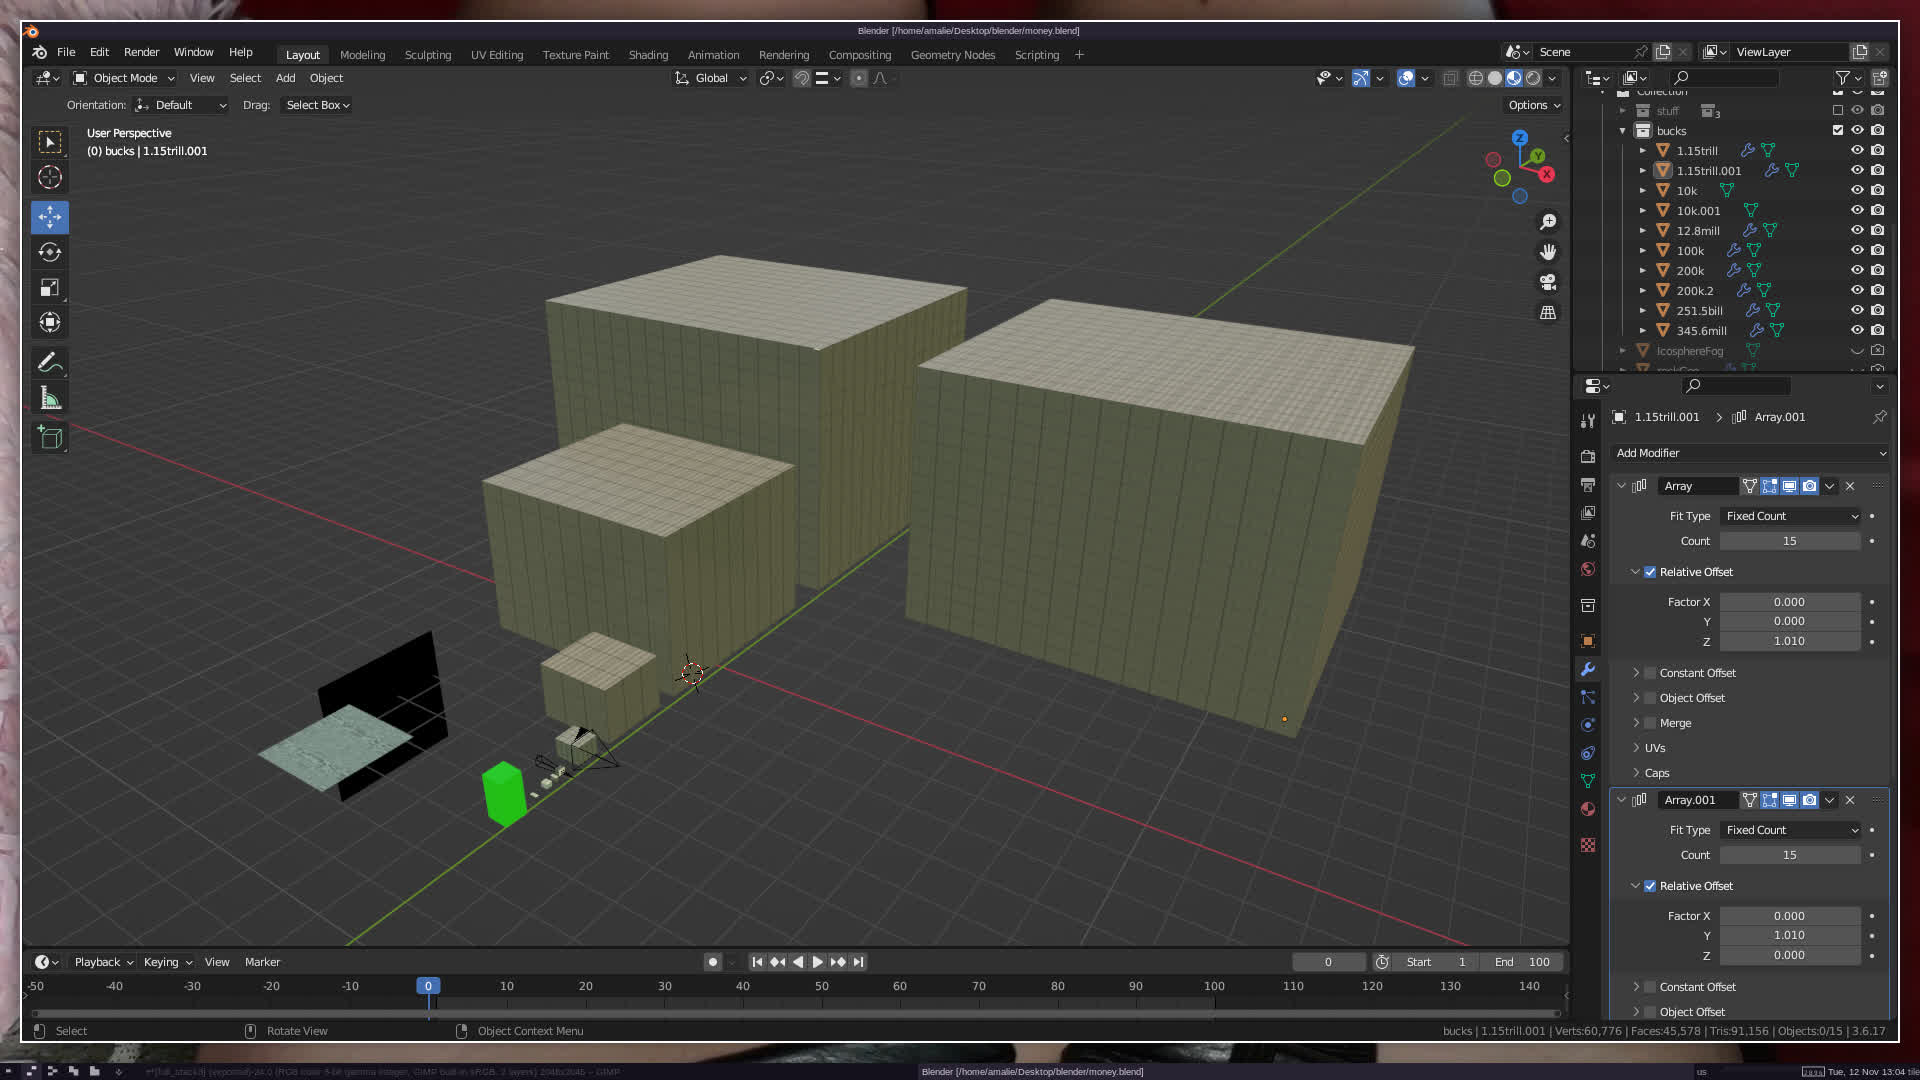The height and width of the screenshot is (1080, 1920).
Task: Select the Rotate tool in toolbar
Action: click(49, 252)
